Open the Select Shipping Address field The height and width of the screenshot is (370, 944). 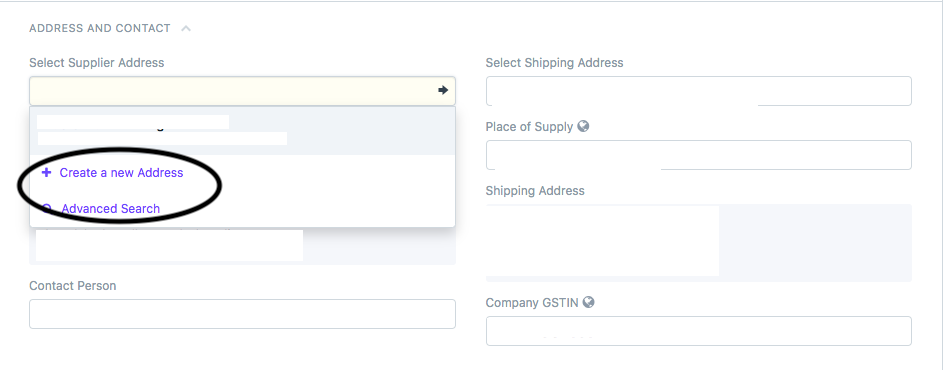[699, 91]
